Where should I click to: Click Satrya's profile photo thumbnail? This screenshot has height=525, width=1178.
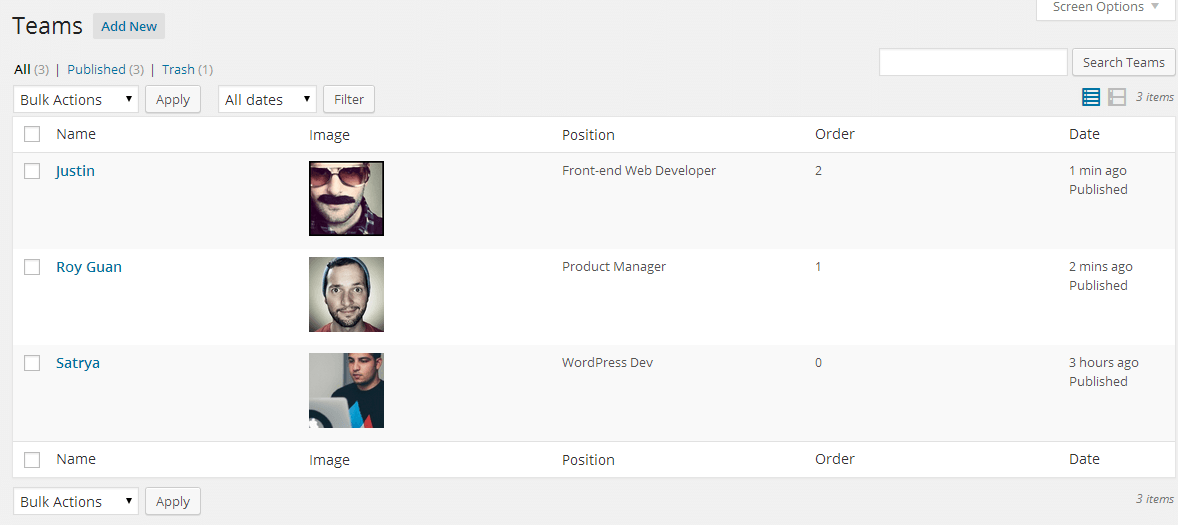click(x=346, y=391)
